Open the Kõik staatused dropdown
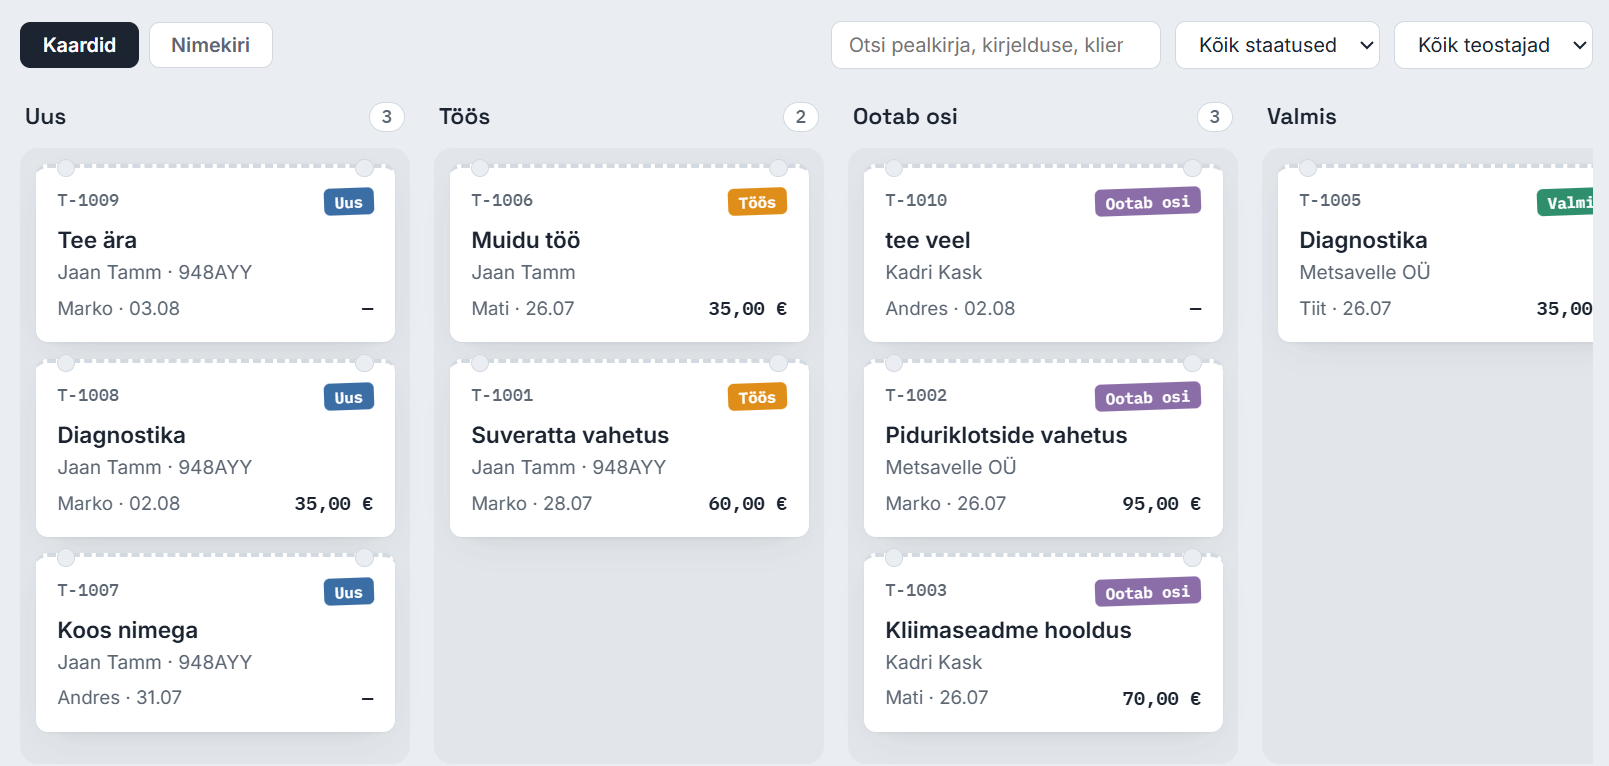 (1277, 45)
